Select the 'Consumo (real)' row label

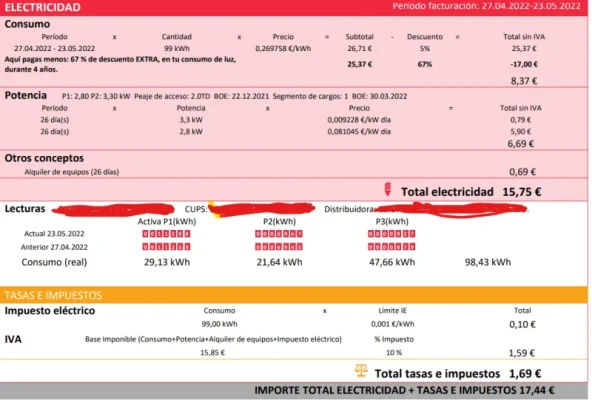pos(54,262)
